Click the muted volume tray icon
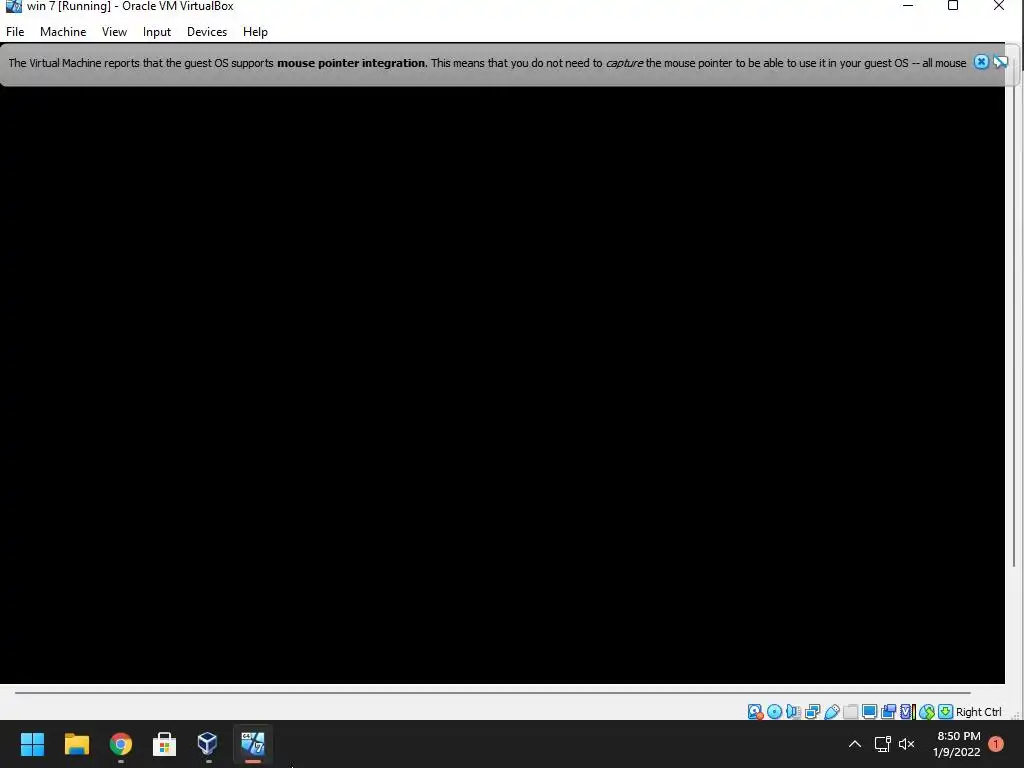1024x768 pixels. click(906, 744)
